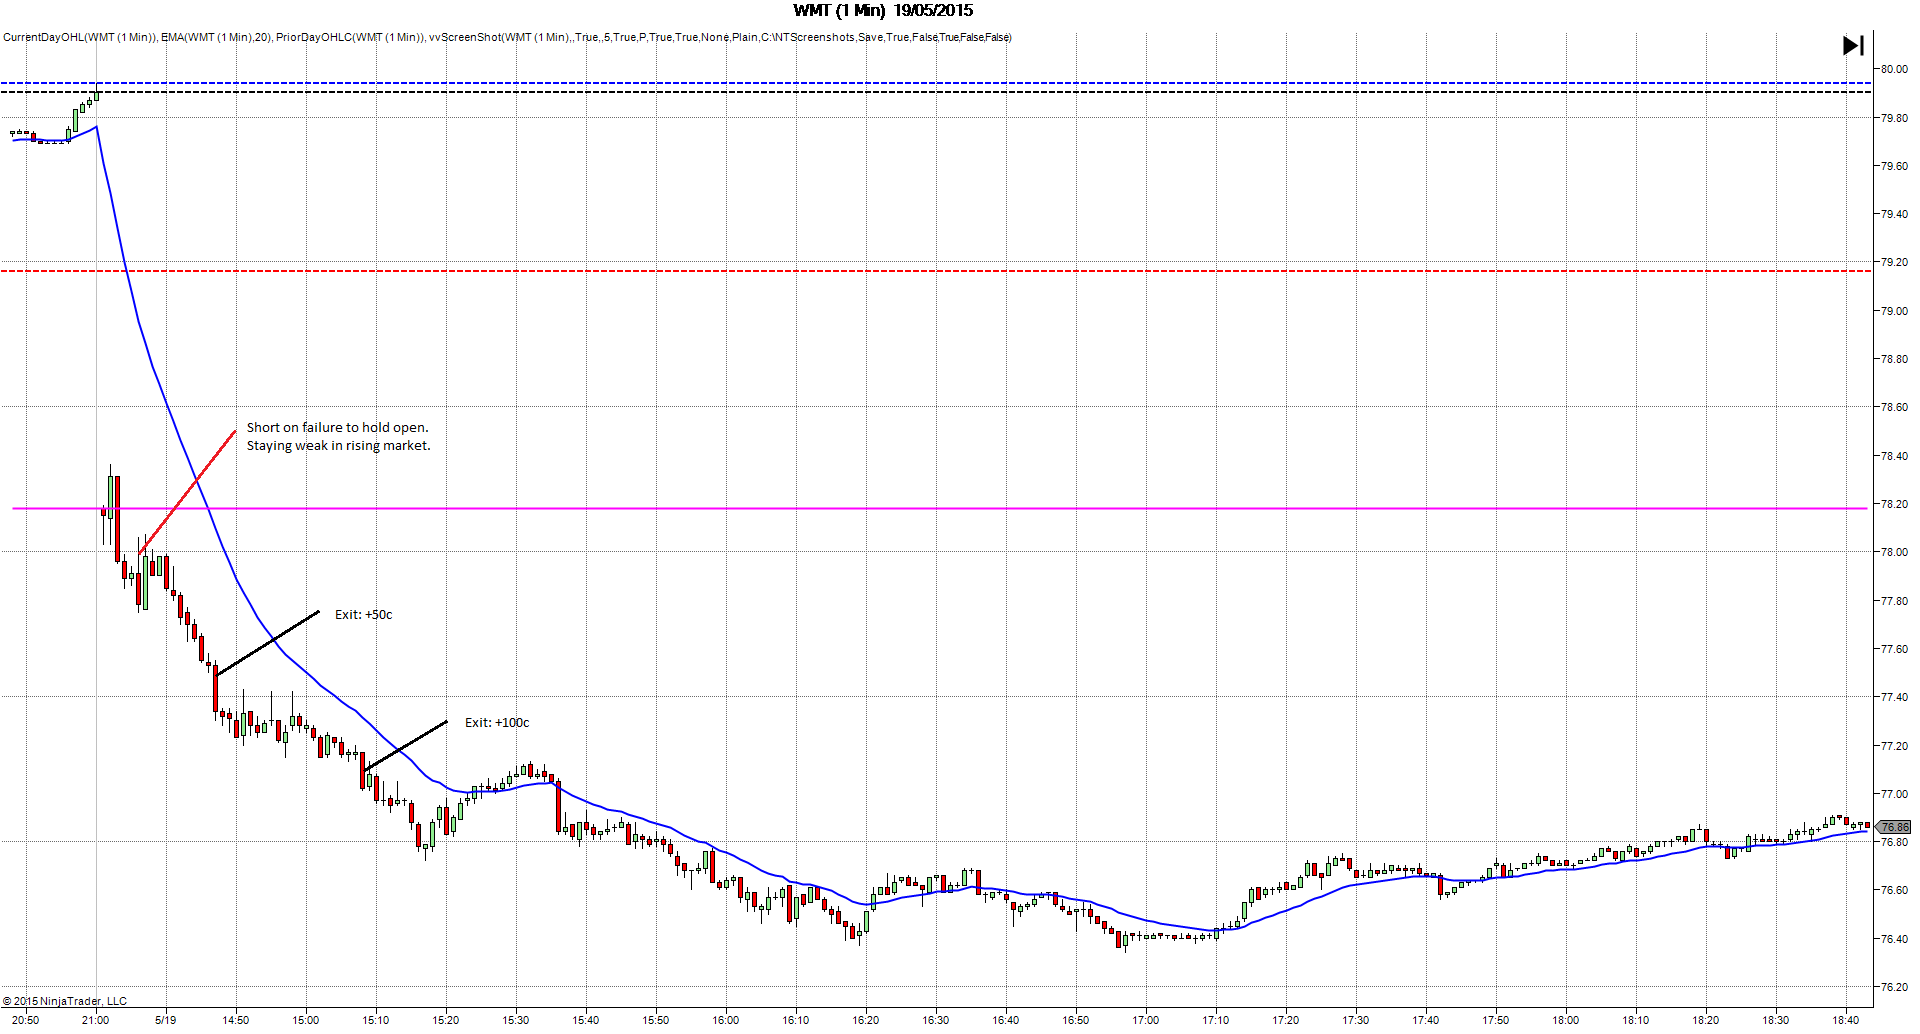Viewport: 1920px width, 1034px height.
Task: Select the magenta horizontal line
Action: pos(940,509)
